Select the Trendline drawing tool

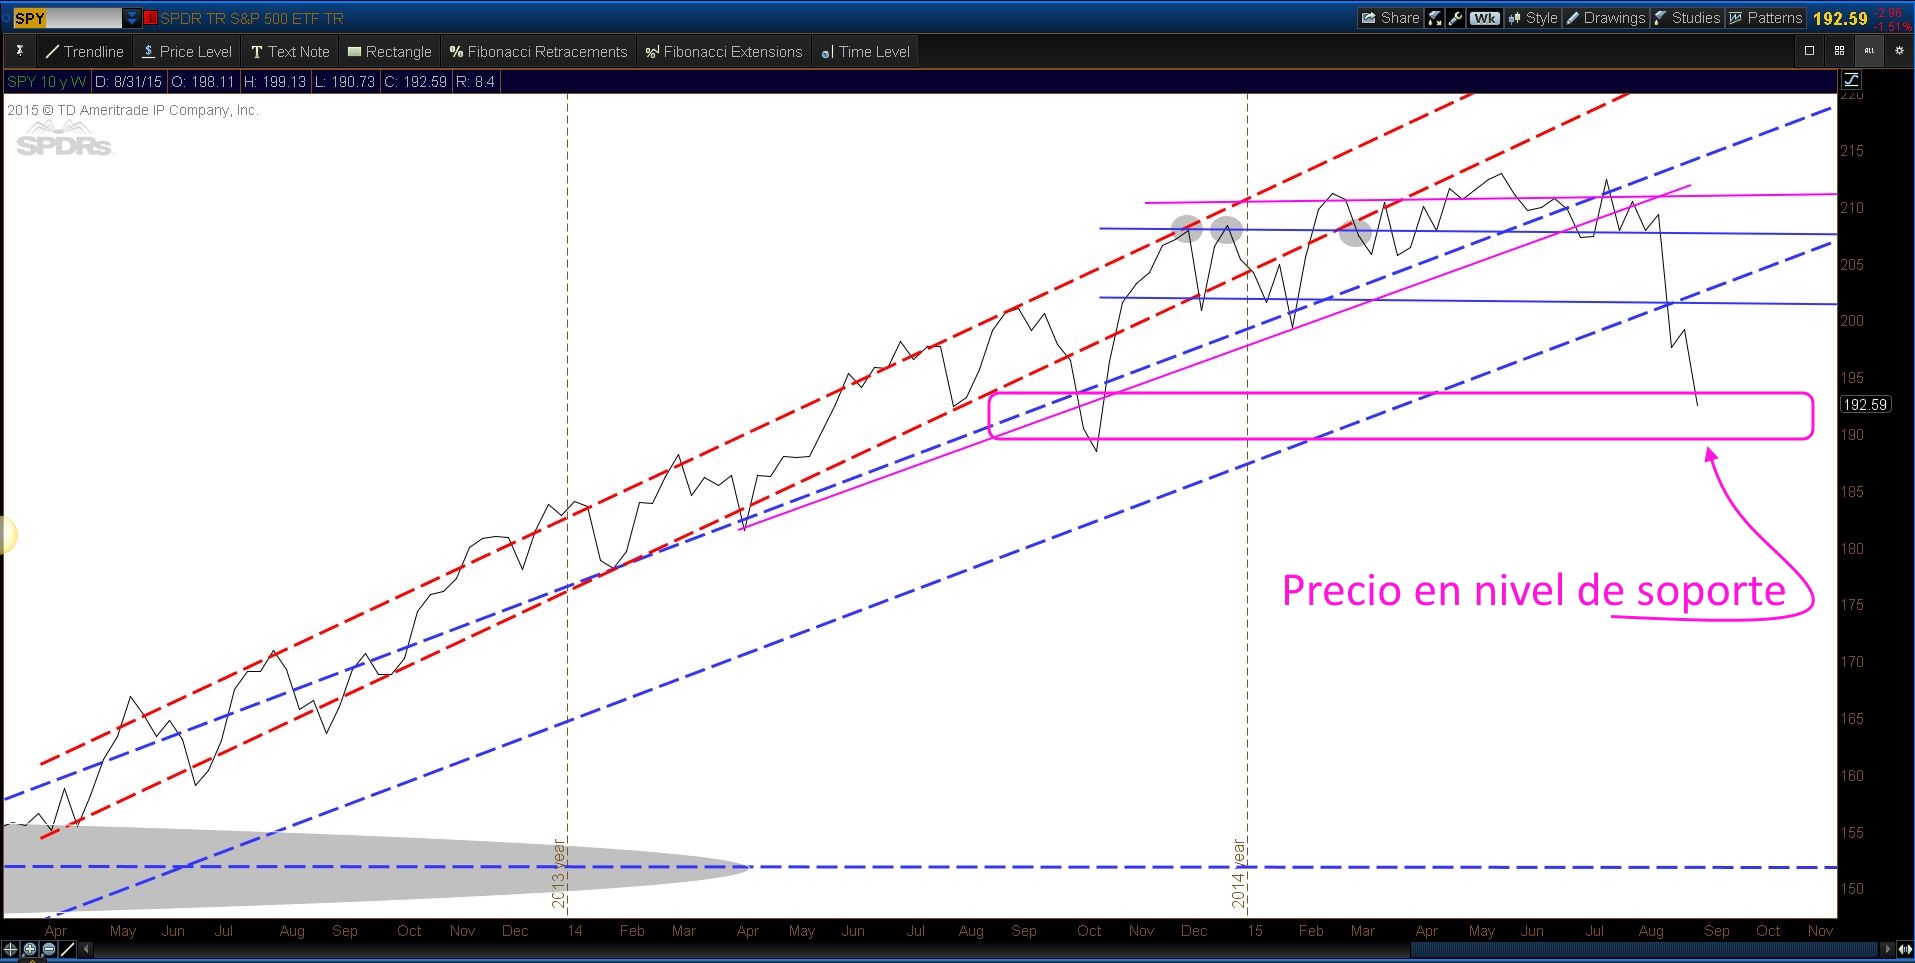pyautogui.click(x=84, y=51)
